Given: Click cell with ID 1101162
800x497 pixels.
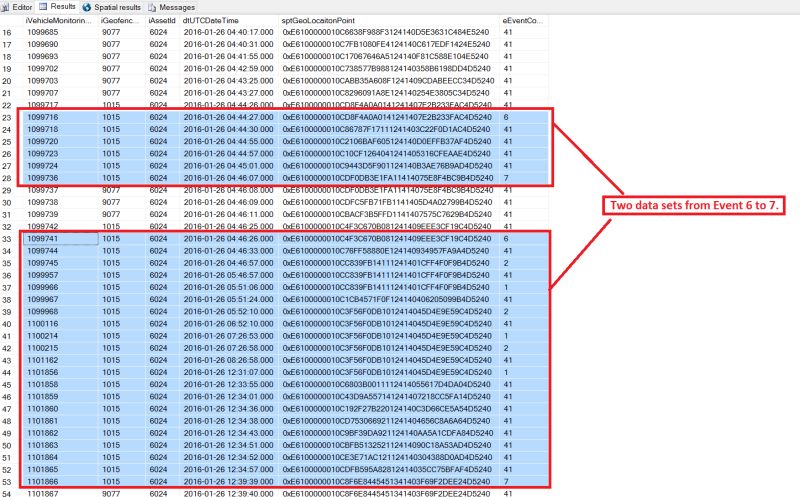Looking at the screenshot, I should (43, 360).
